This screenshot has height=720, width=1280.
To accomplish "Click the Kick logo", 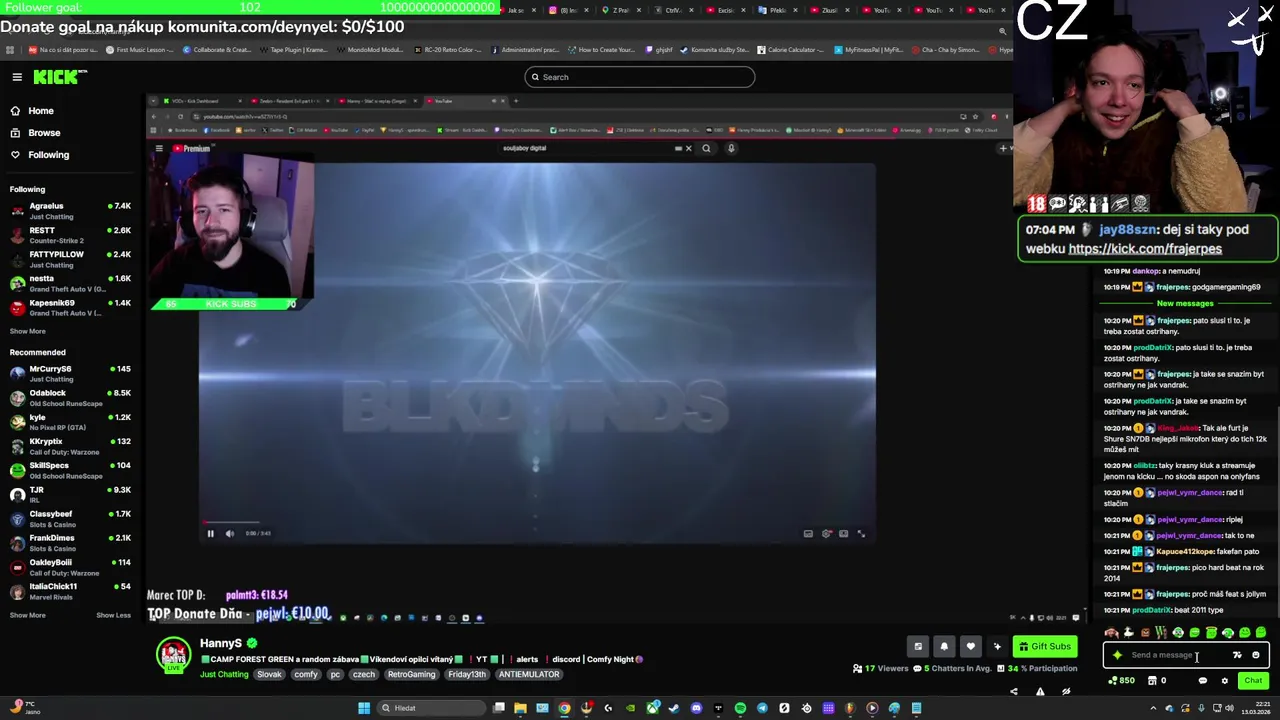I will click(x=59, y=77).
